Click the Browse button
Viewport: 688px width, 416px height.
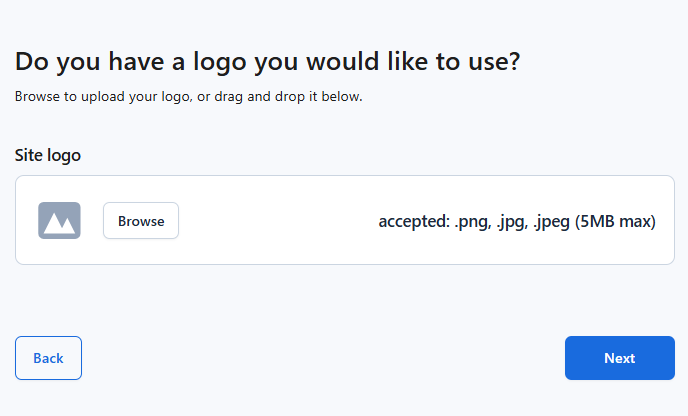click(x=141, y=221)
